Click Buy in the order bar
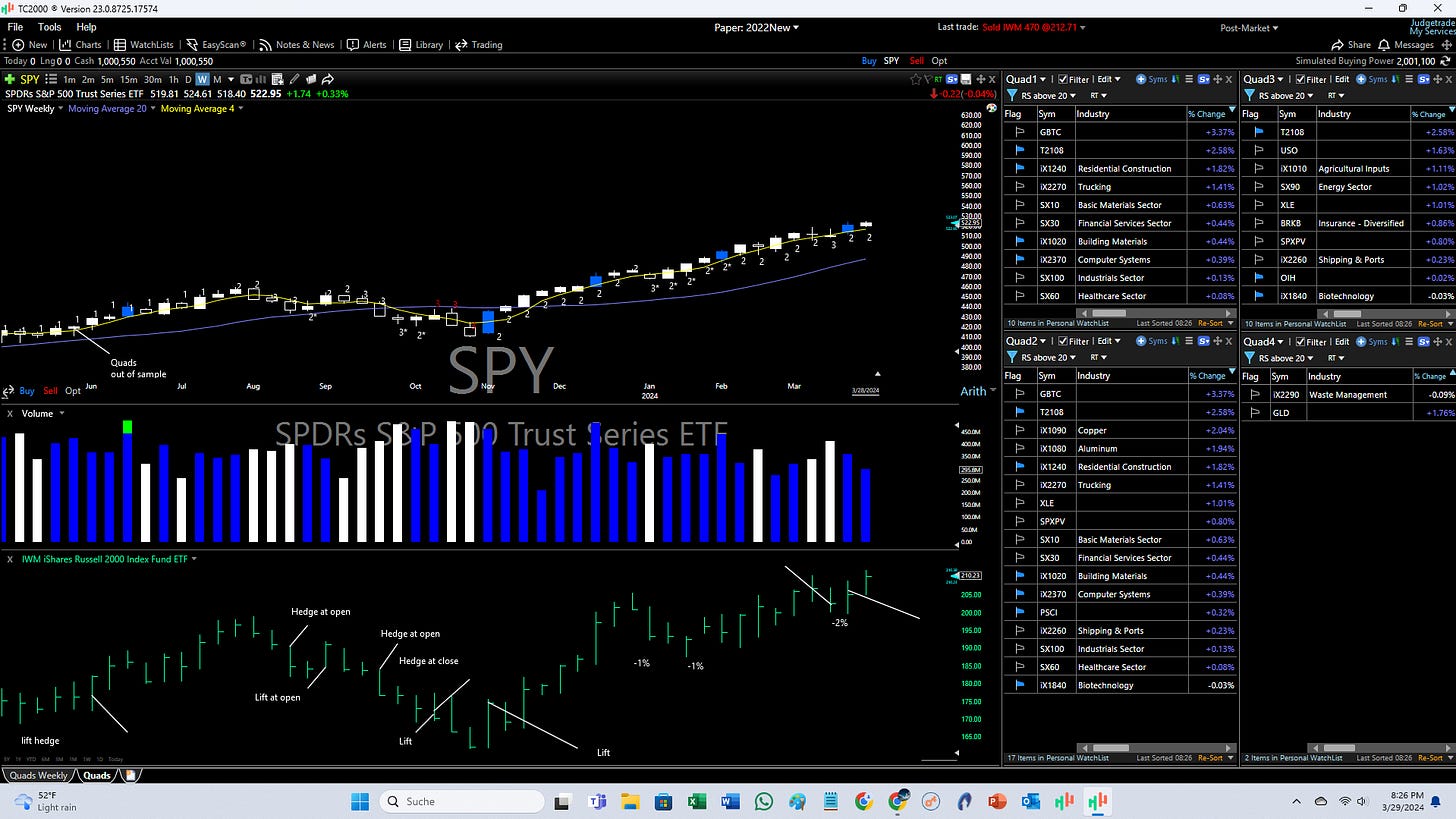1456x819 pixels. [869, 61]
